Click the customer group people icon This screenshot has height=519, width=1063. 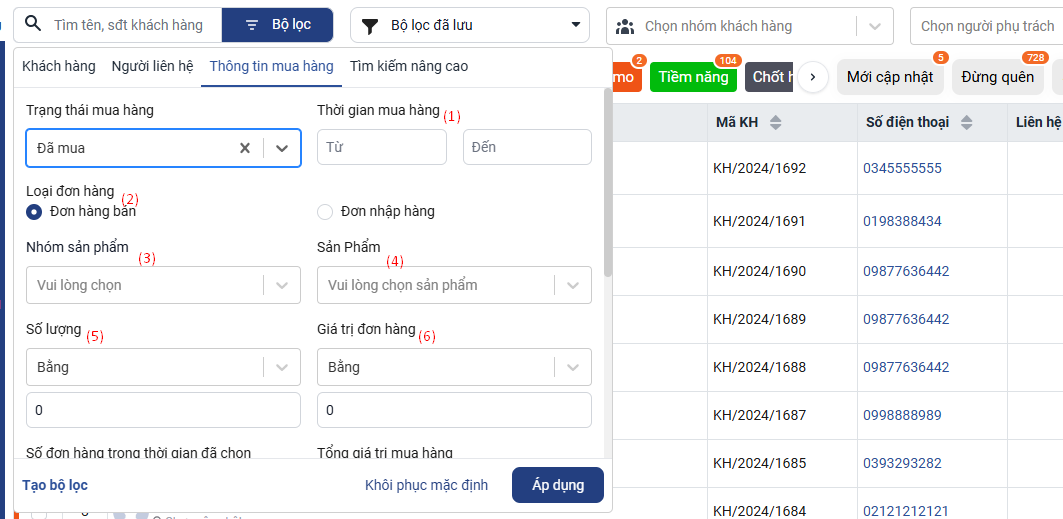625,26
